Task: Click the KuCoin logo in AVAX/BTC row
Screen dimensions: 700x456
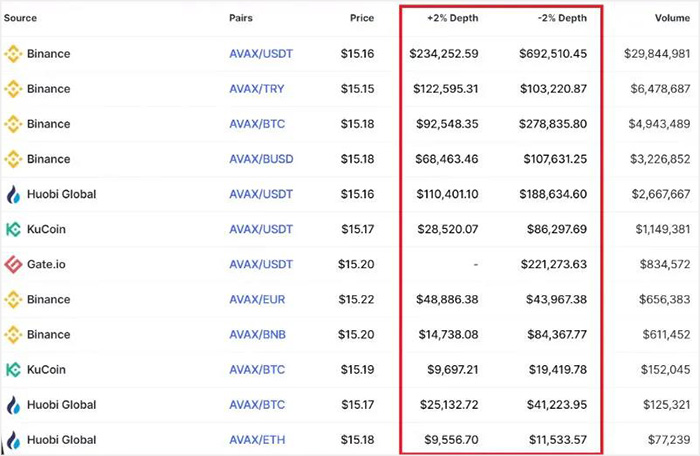Action: click(x=13, y=369)
